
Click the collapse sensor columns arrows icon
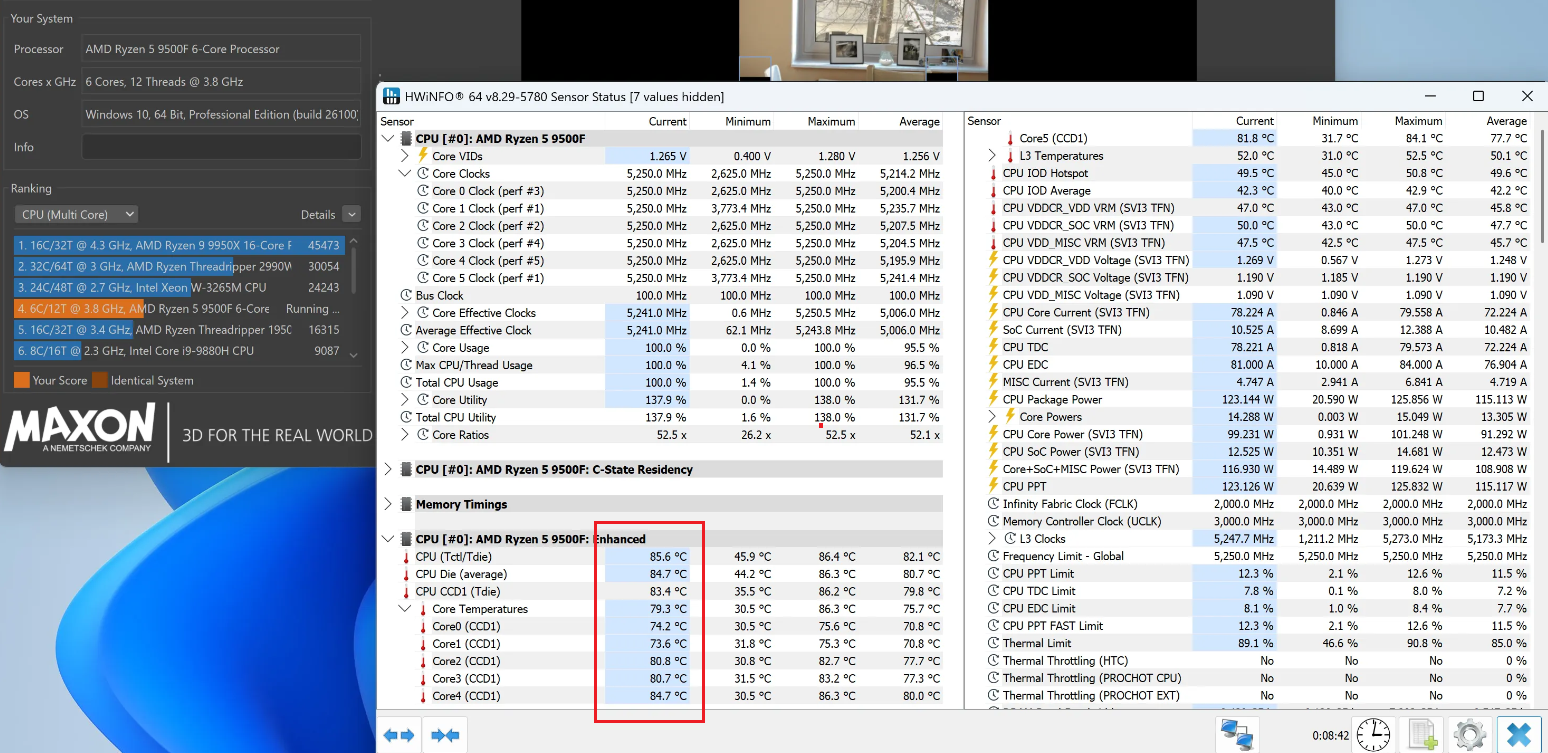click(x=445, y=735)
